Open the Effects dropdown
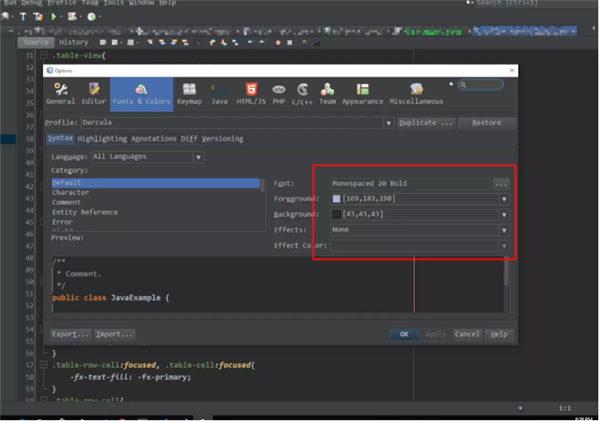The width and height of the screenshot is (600, 421). click(504, 230)
